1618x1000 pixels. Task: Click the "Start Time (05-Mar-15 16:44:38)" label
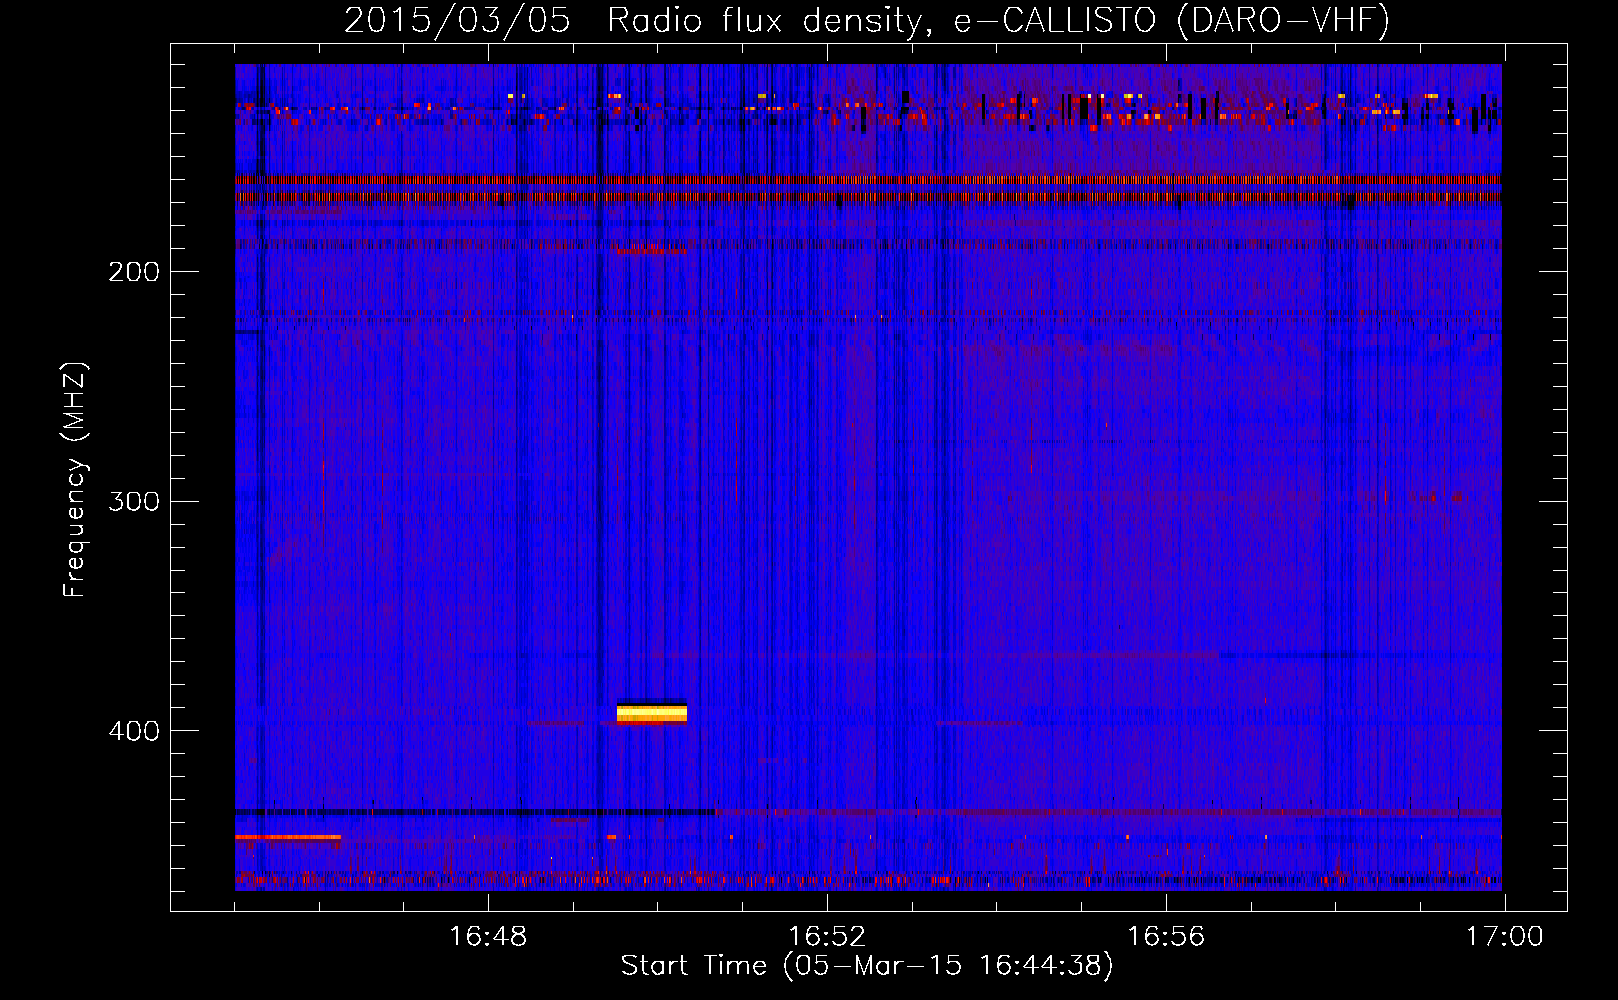(x=867, y=966)
